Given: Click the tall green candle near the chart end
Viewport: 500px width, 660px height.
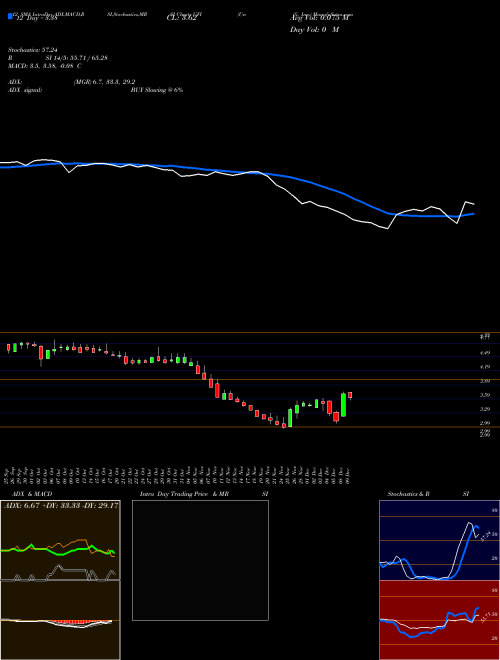Looking at the screenshot, I should [x=343, y=405].
